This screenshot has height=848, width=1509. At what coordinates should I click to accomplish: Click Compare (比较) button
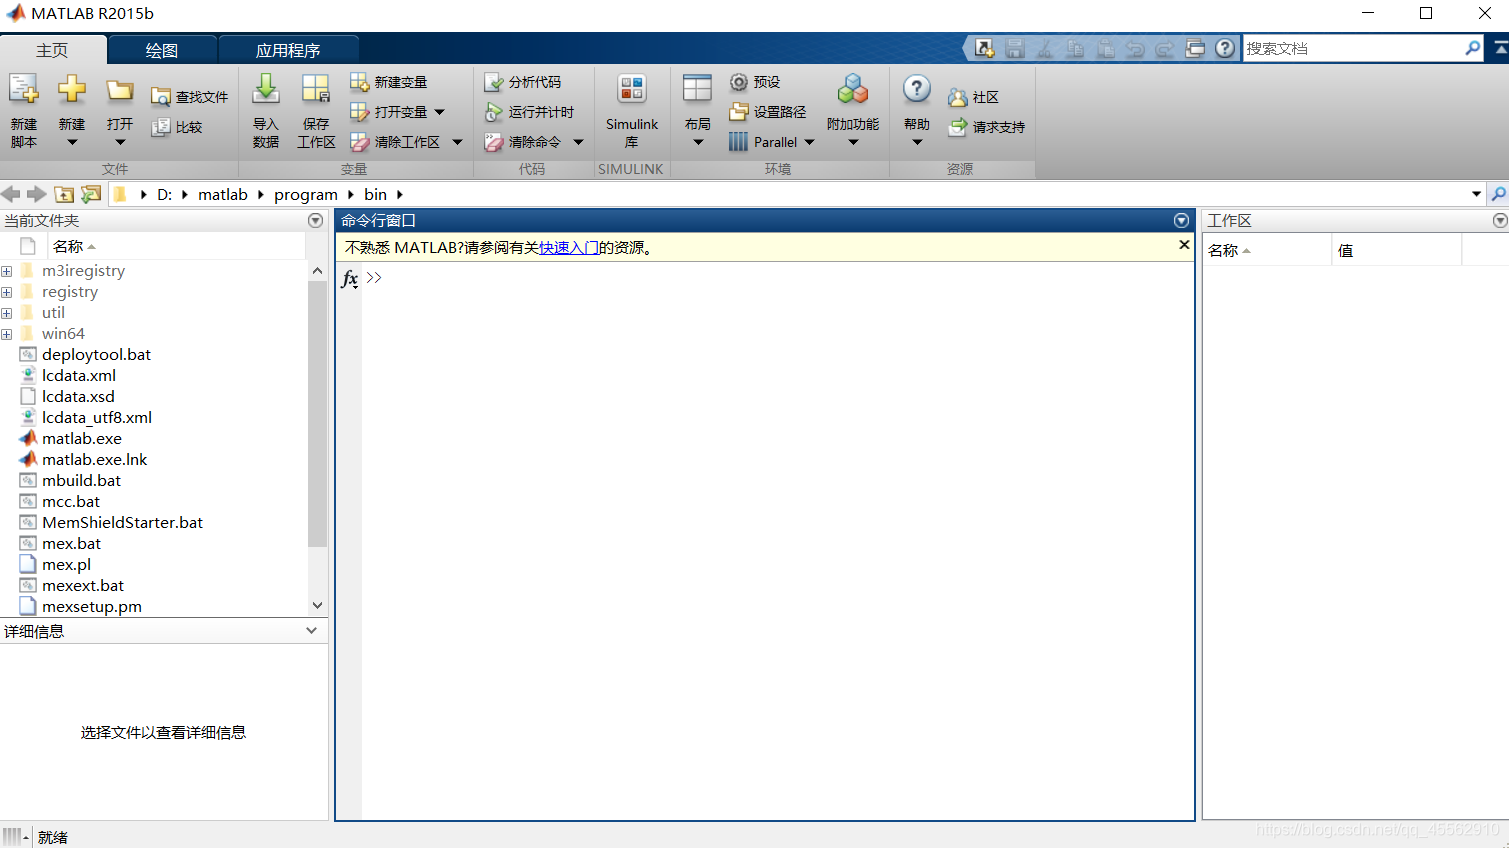pos(177,127)
